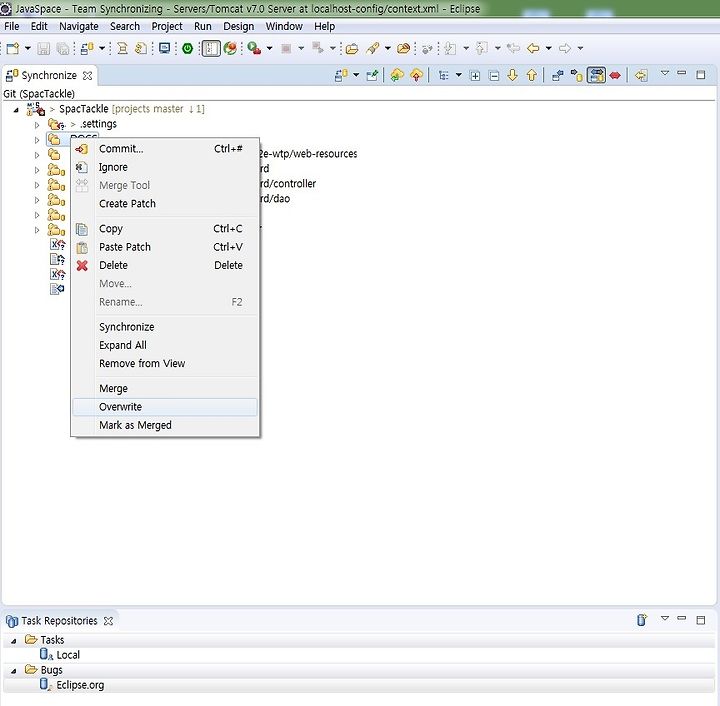Image resolution: width=720 pixels, height=706 pixels.
Task: Open the dropdown next to New wizard icon
Action: [28, 48]
